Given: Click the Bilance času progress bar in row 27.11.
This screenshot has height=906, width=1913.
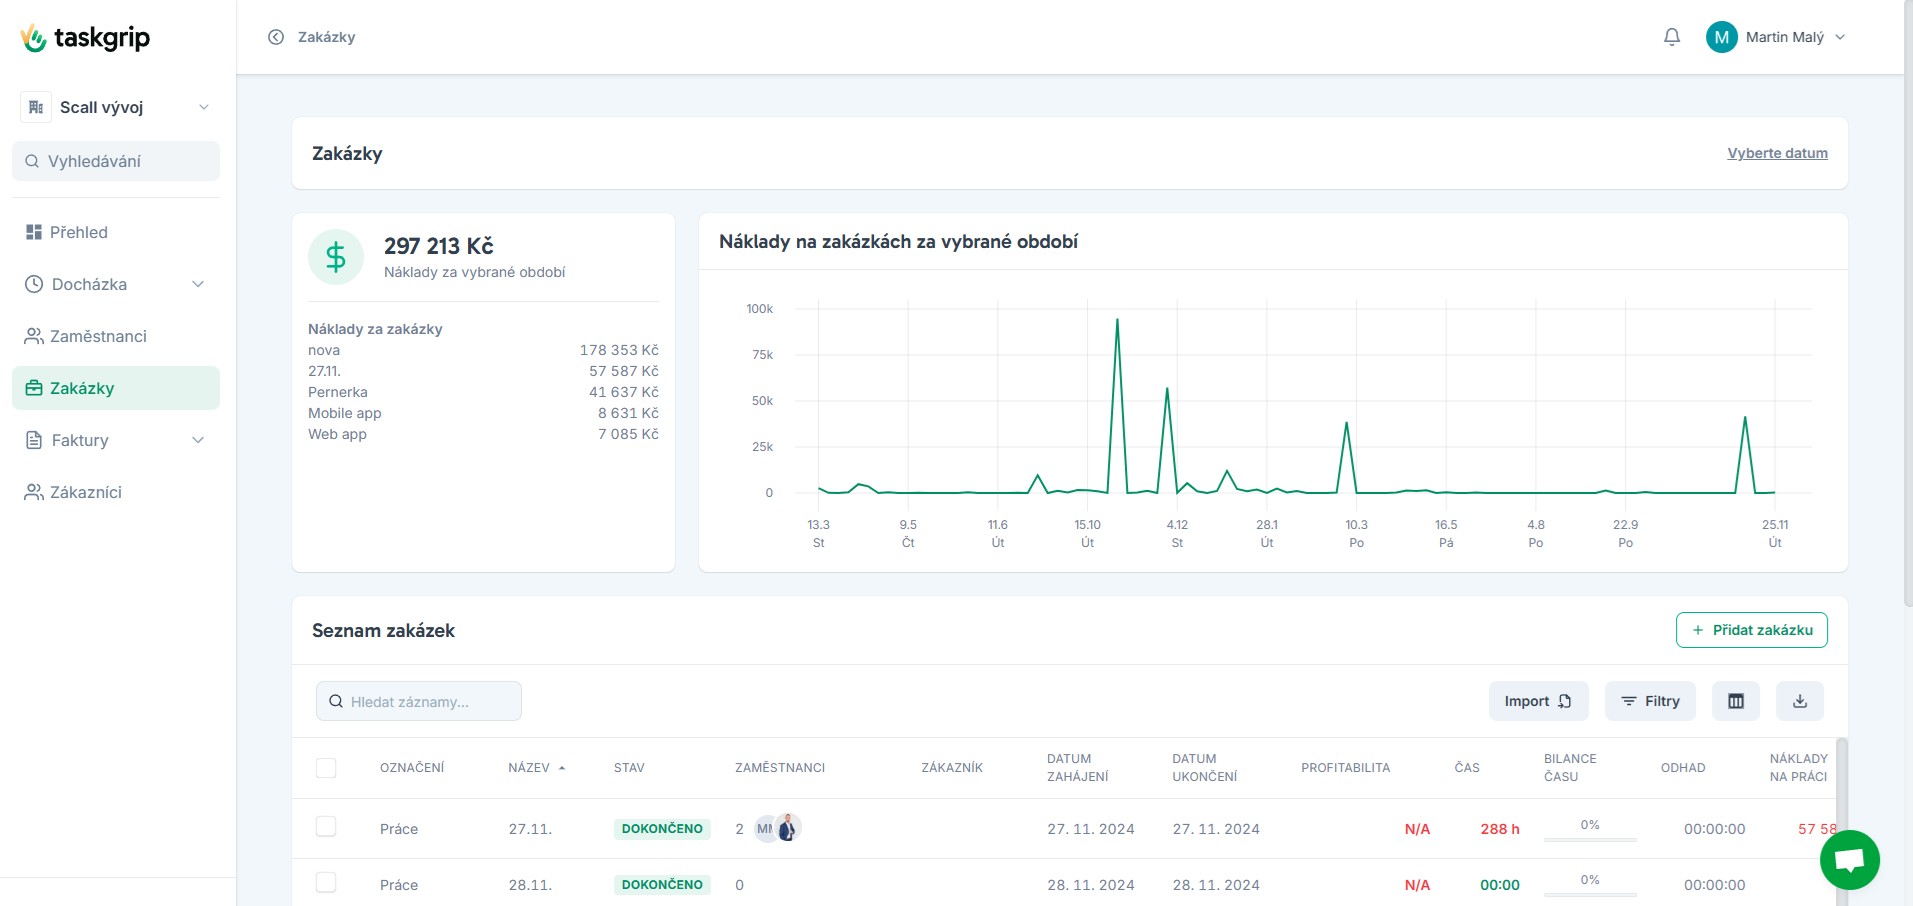Looking at the screenshot, I should (1590, 839).
